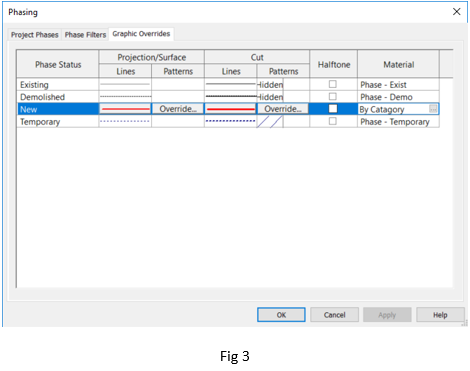Open Help for Phasing

(x=440, y=315)
